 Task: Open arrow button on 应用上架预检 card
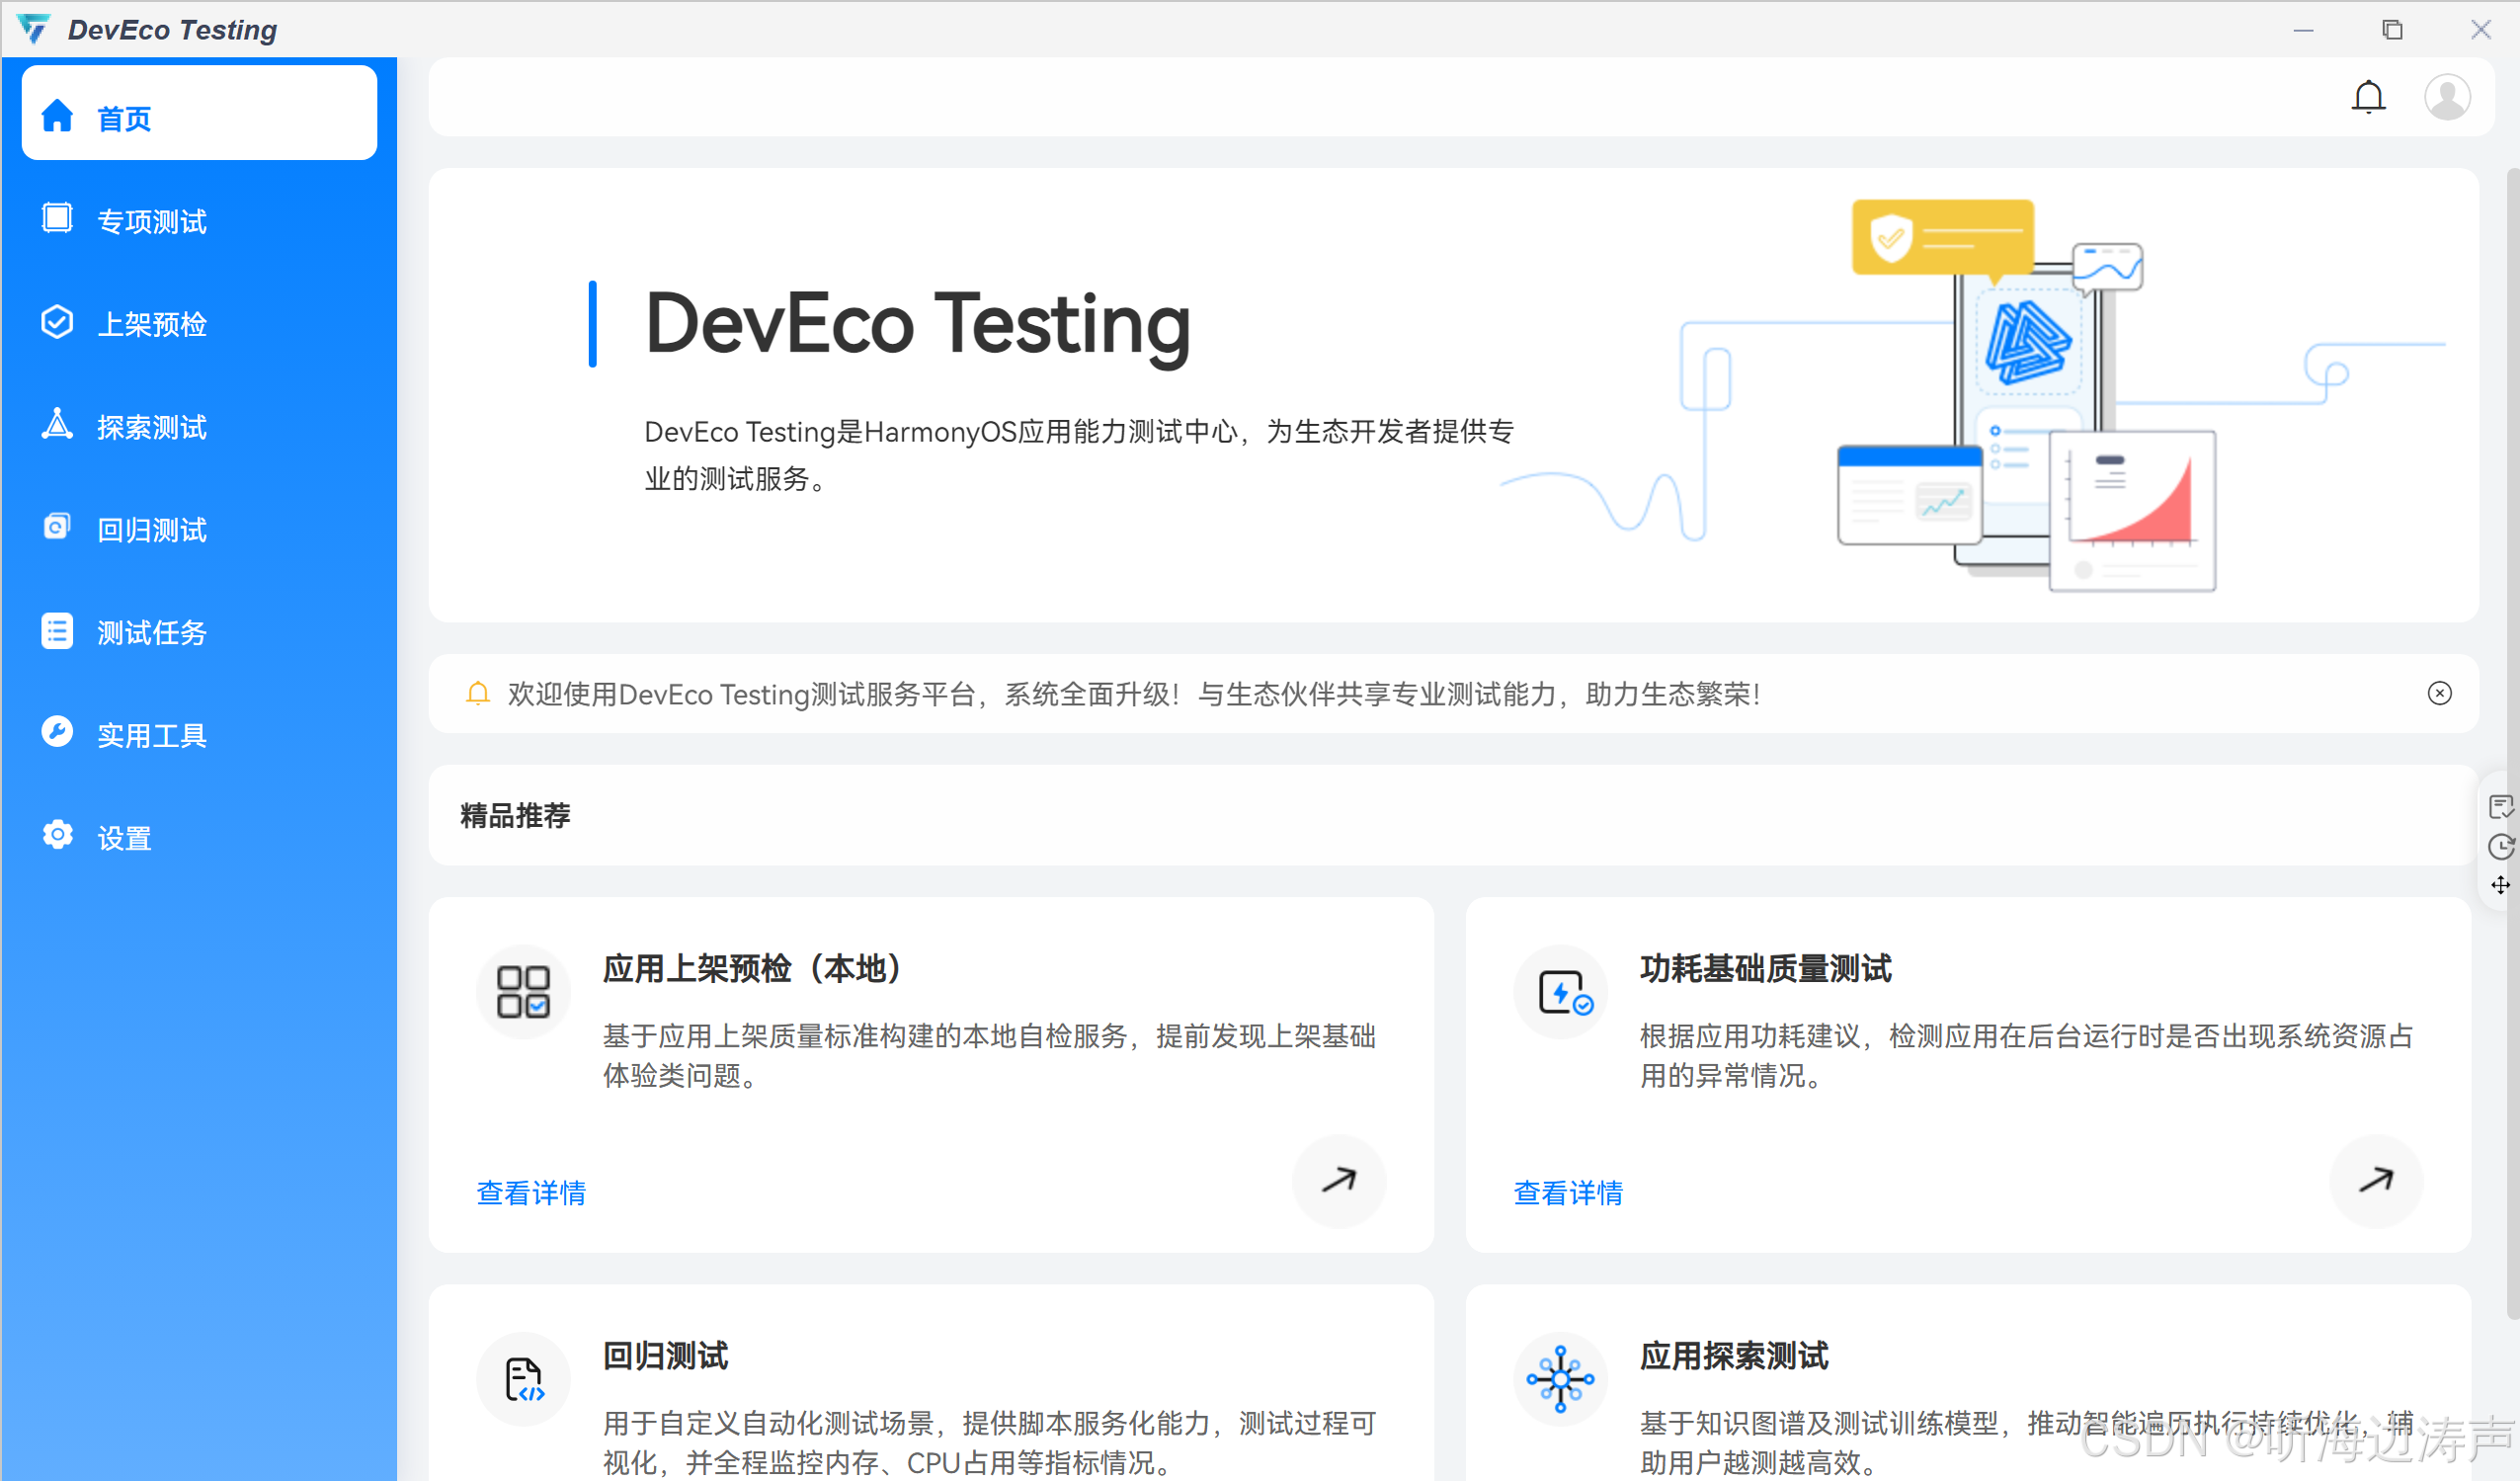click(1339, 1181)
